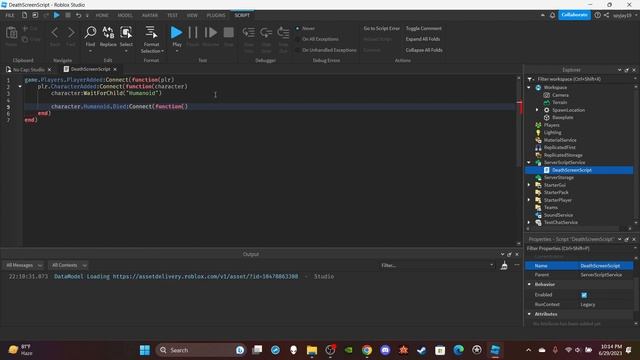Viewport: 640px width, 360px height.
Task: Click the share icon beside help
Action: [606, 15]
